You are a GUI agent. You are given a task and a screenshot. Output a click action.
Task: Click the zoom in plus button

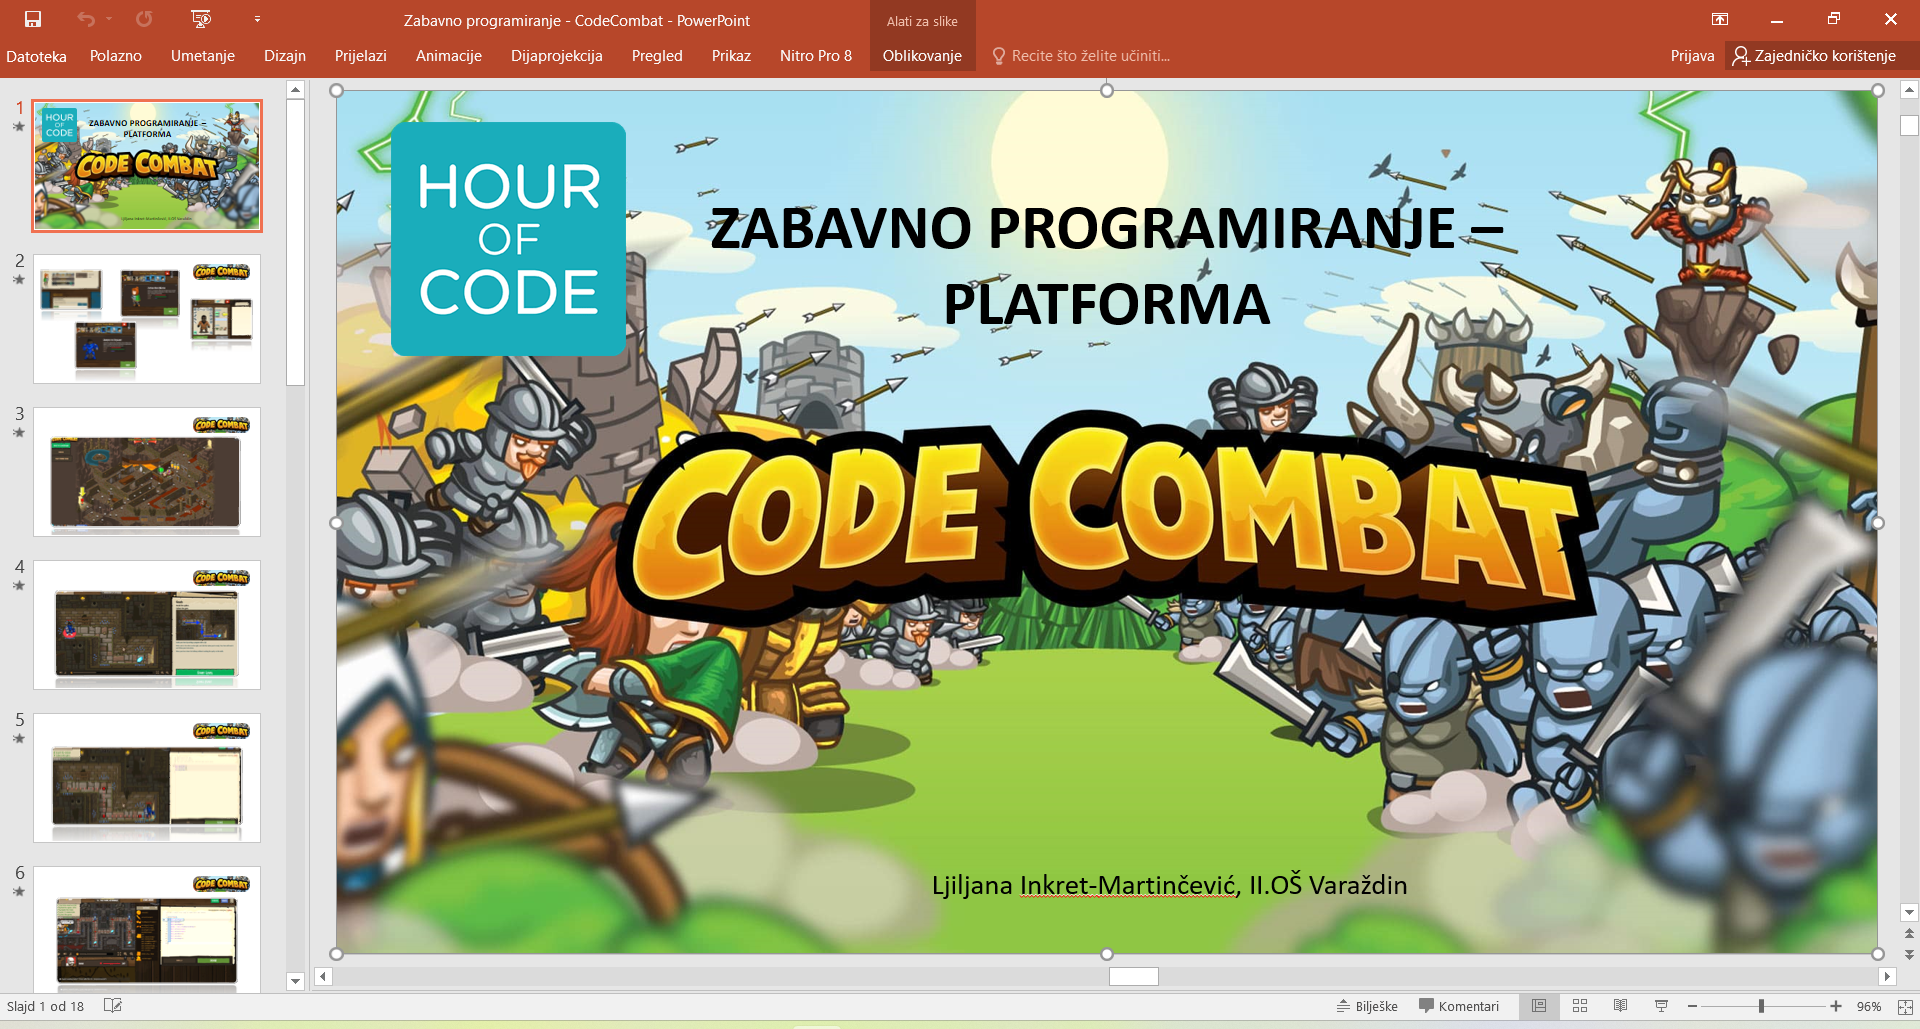coord(1836,1006)
